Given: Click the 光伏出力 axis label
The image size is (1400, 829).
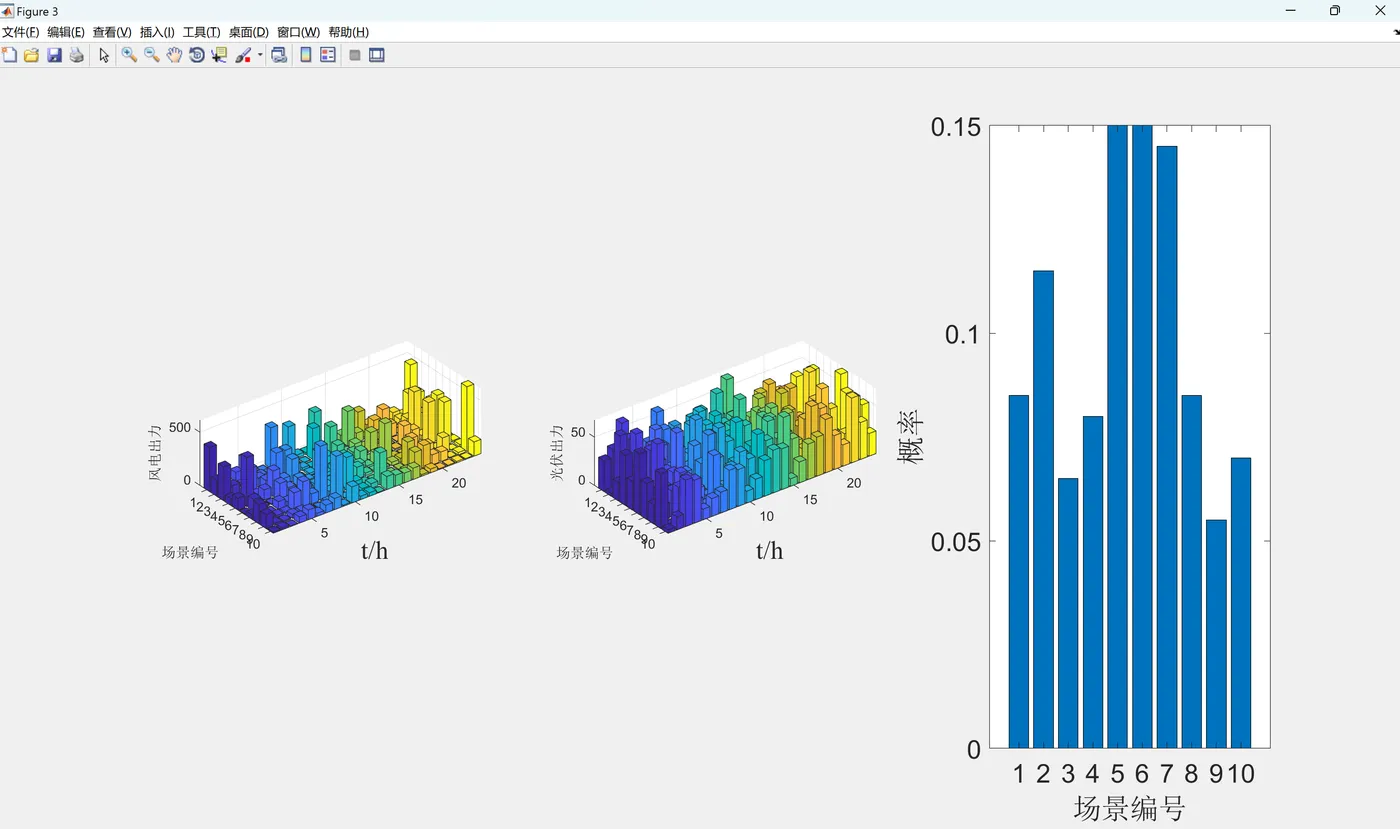Looking at the screenshot, I should pos(558,452).
